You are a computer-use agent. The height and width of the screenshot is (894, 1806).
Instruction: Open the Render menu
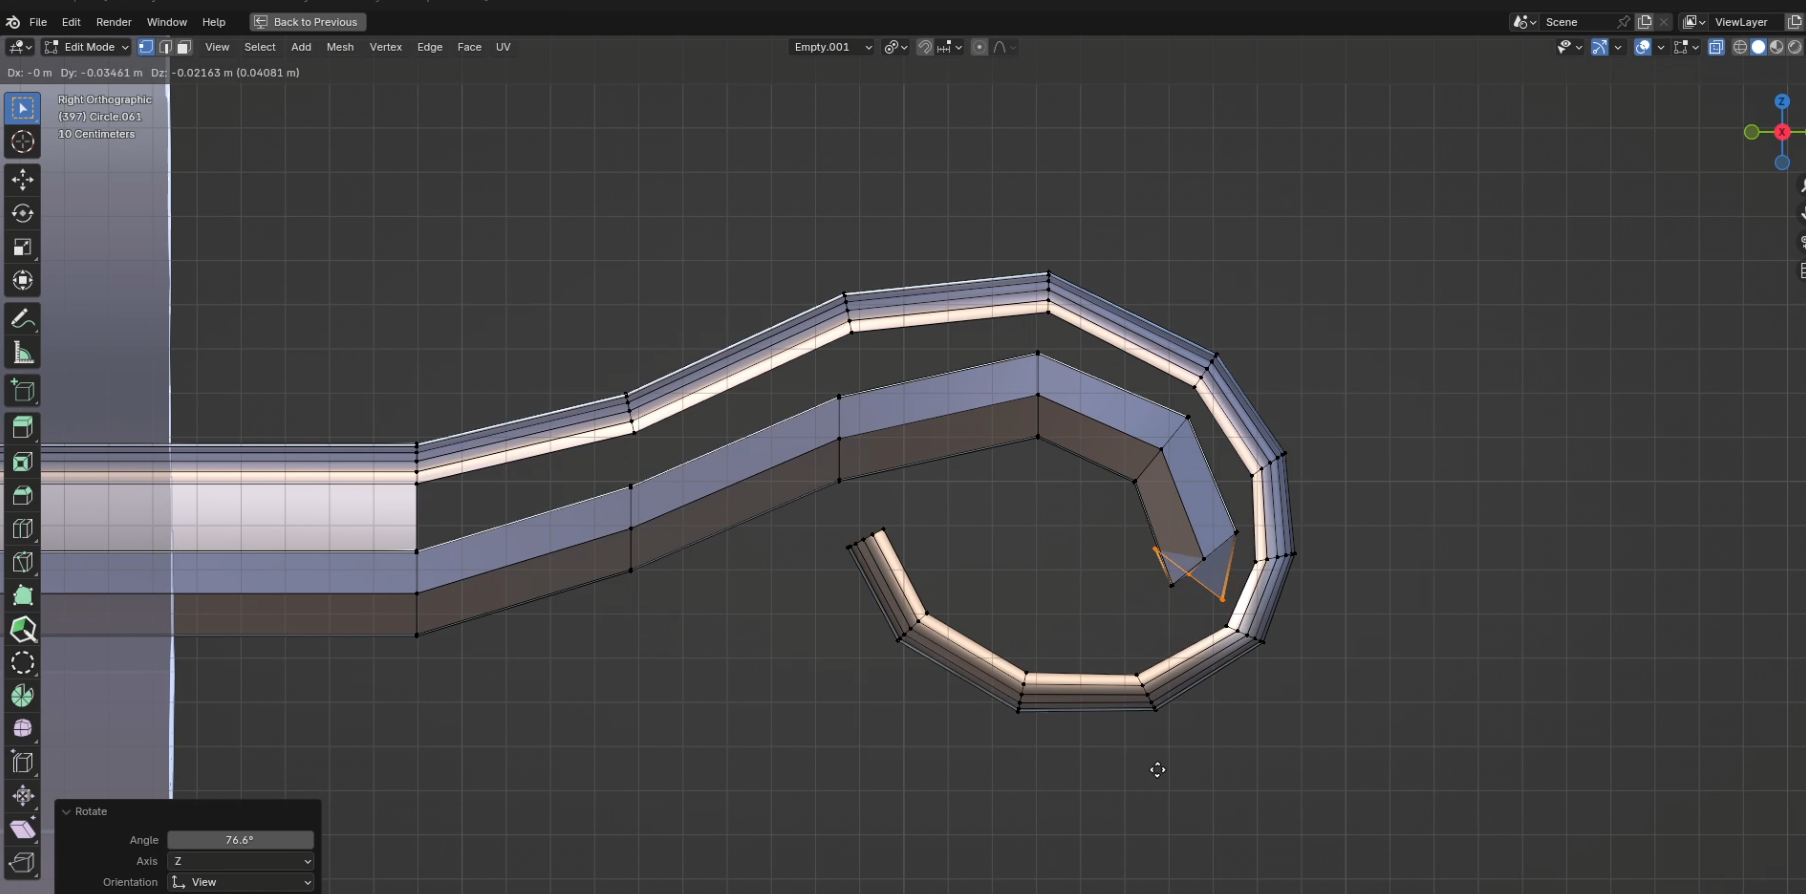[114, 22]
